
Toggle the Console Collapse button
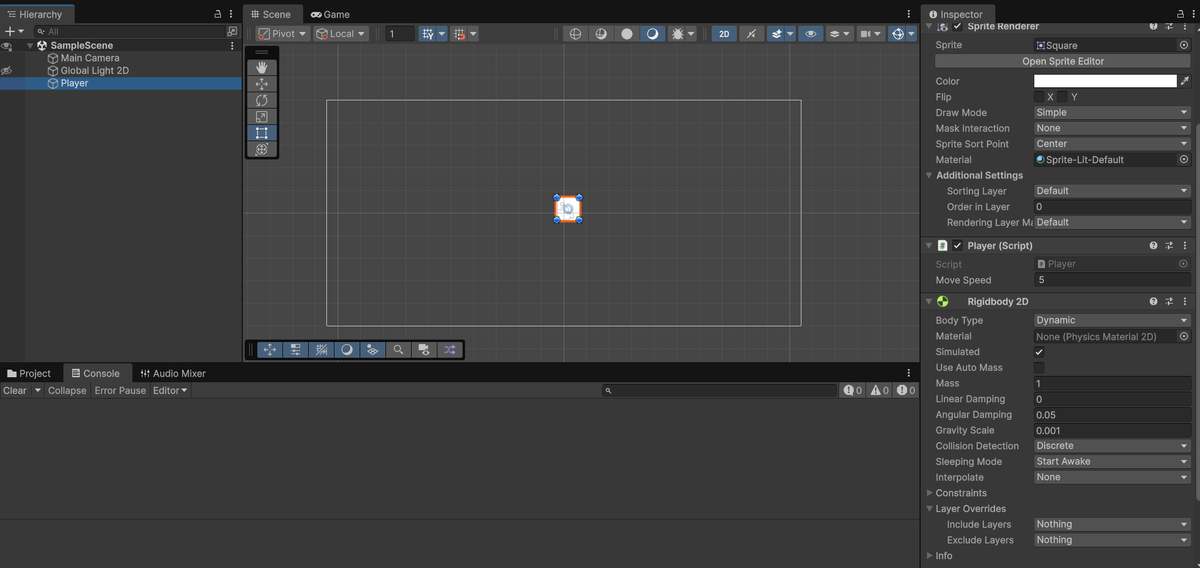click(x=67, y=390)
